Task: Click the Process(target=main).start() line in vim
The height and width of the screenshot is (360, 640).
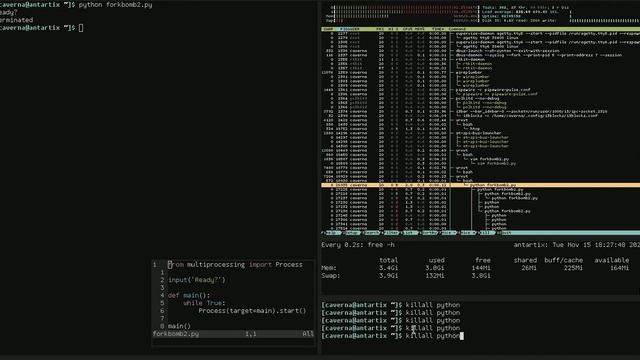Action: (252, 311)
